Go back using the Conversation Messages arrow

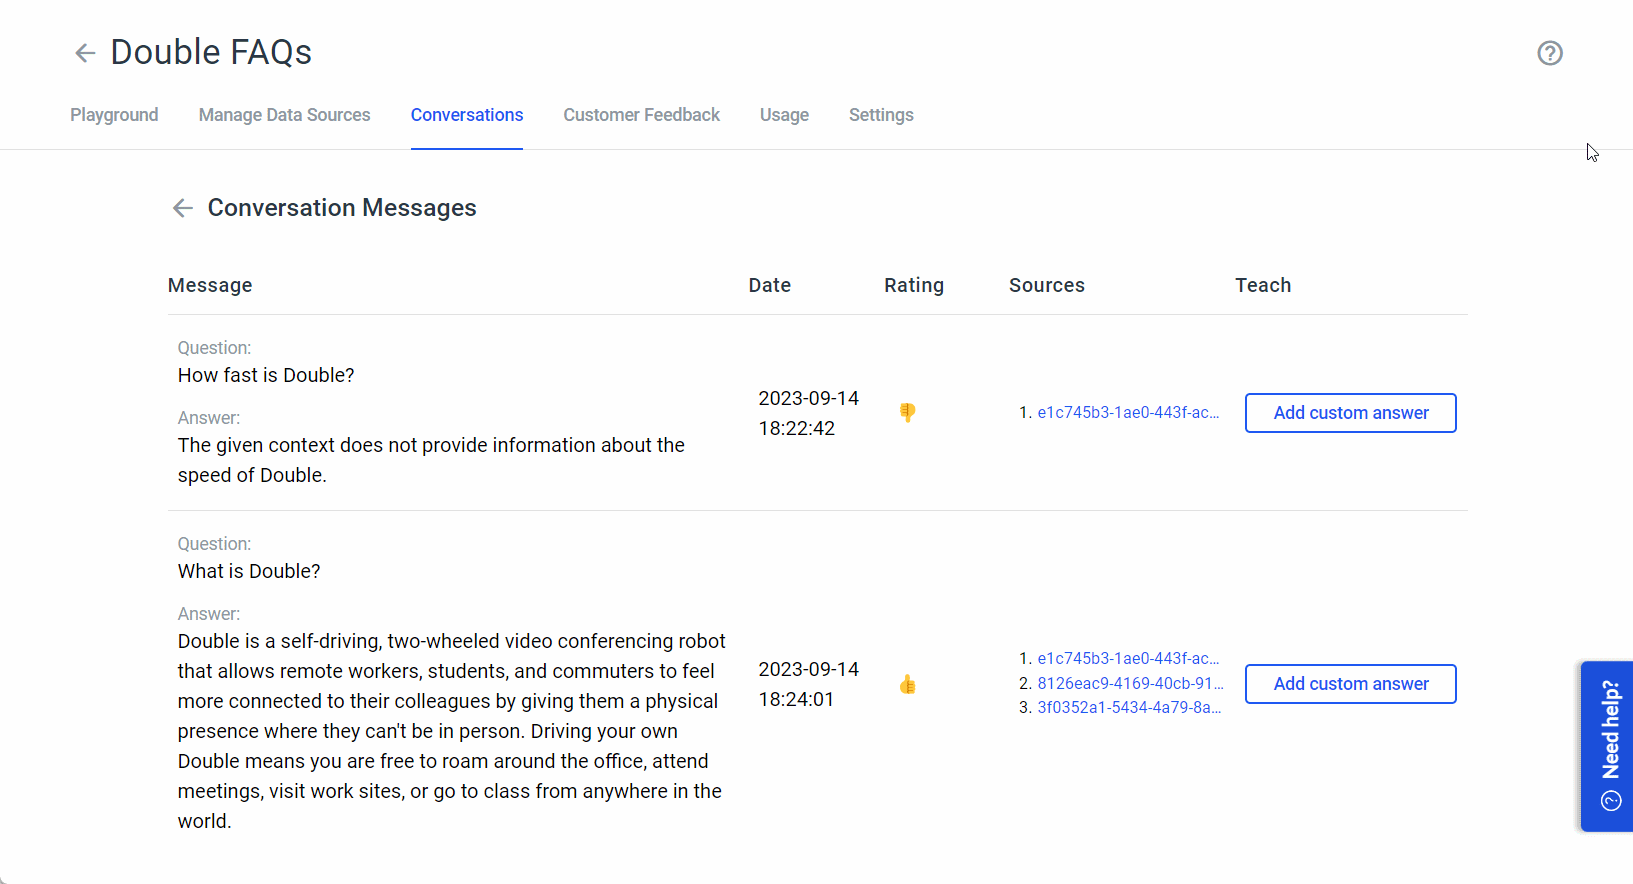[x=182, y=208]
